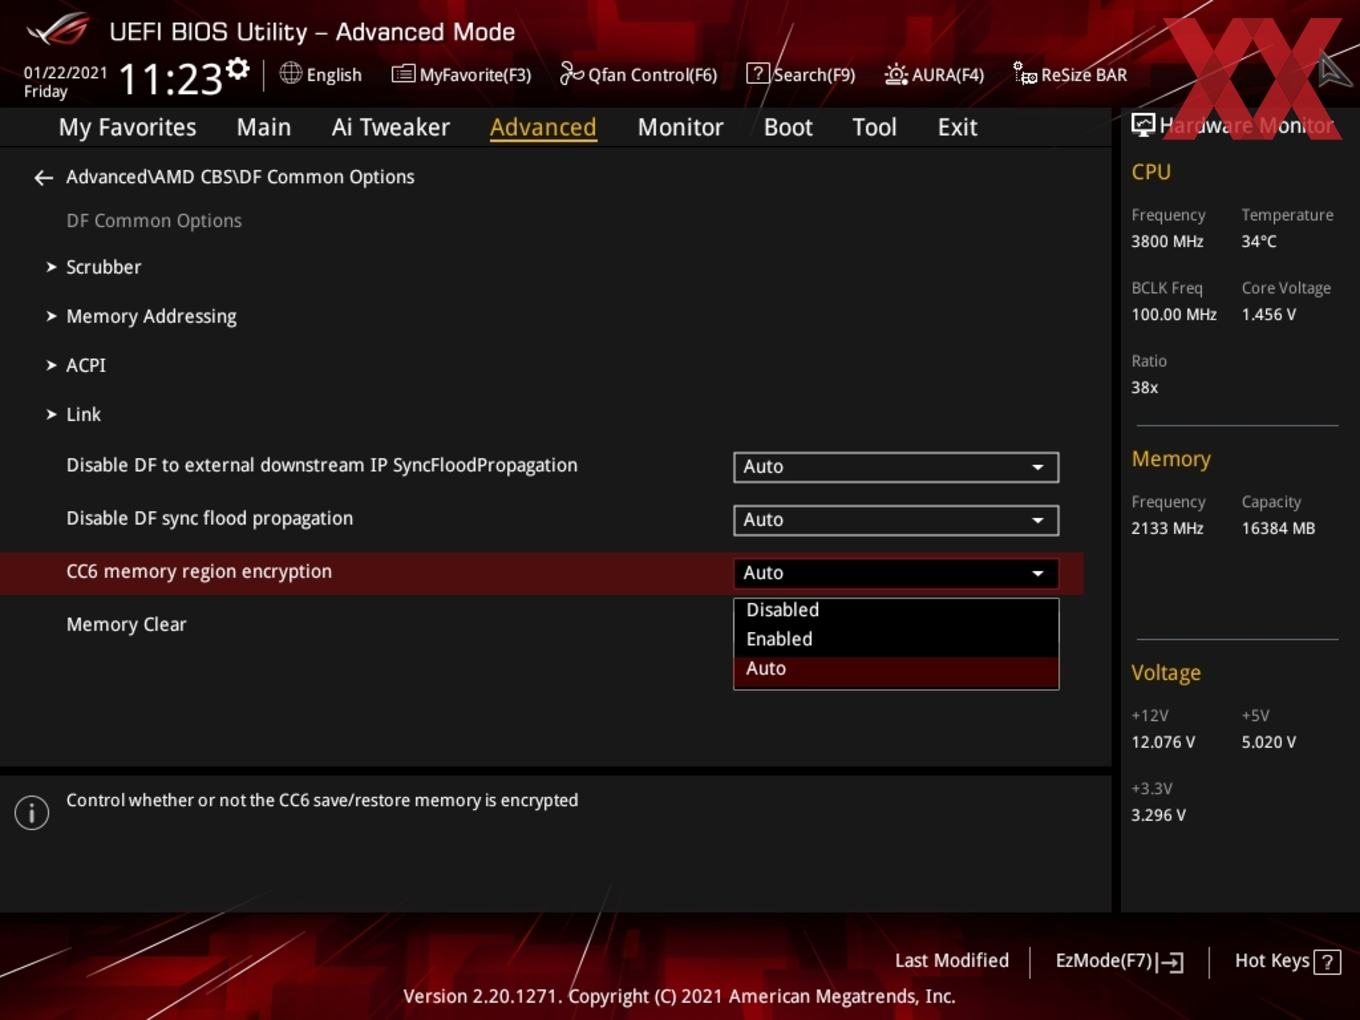Viewport: 1360px width, 1020px height.
Task: Click the BCLK Freq value 100.00 MHz
Action: click(x=1174, y=314)
